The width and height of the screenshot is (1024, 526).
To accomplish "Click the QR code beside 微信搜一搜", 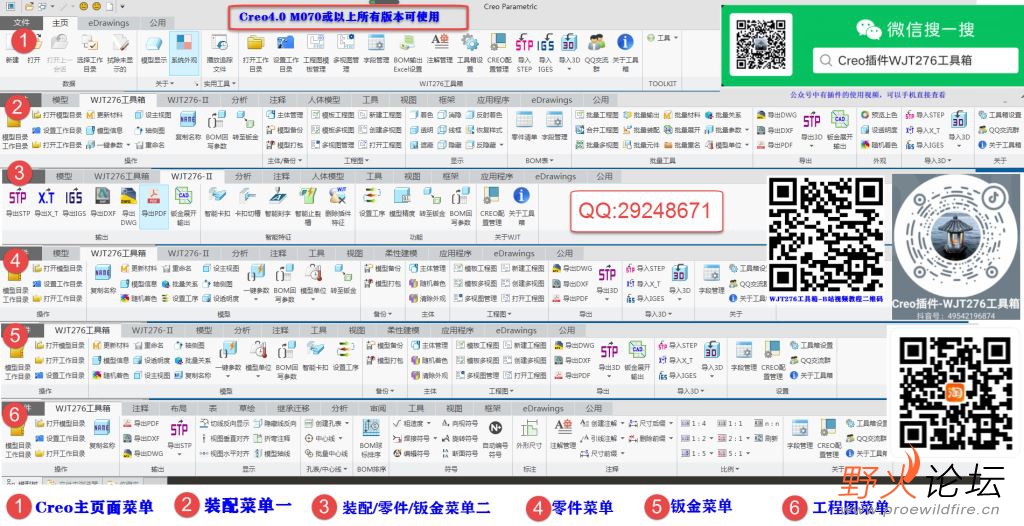I will click(x=760, y=44).
